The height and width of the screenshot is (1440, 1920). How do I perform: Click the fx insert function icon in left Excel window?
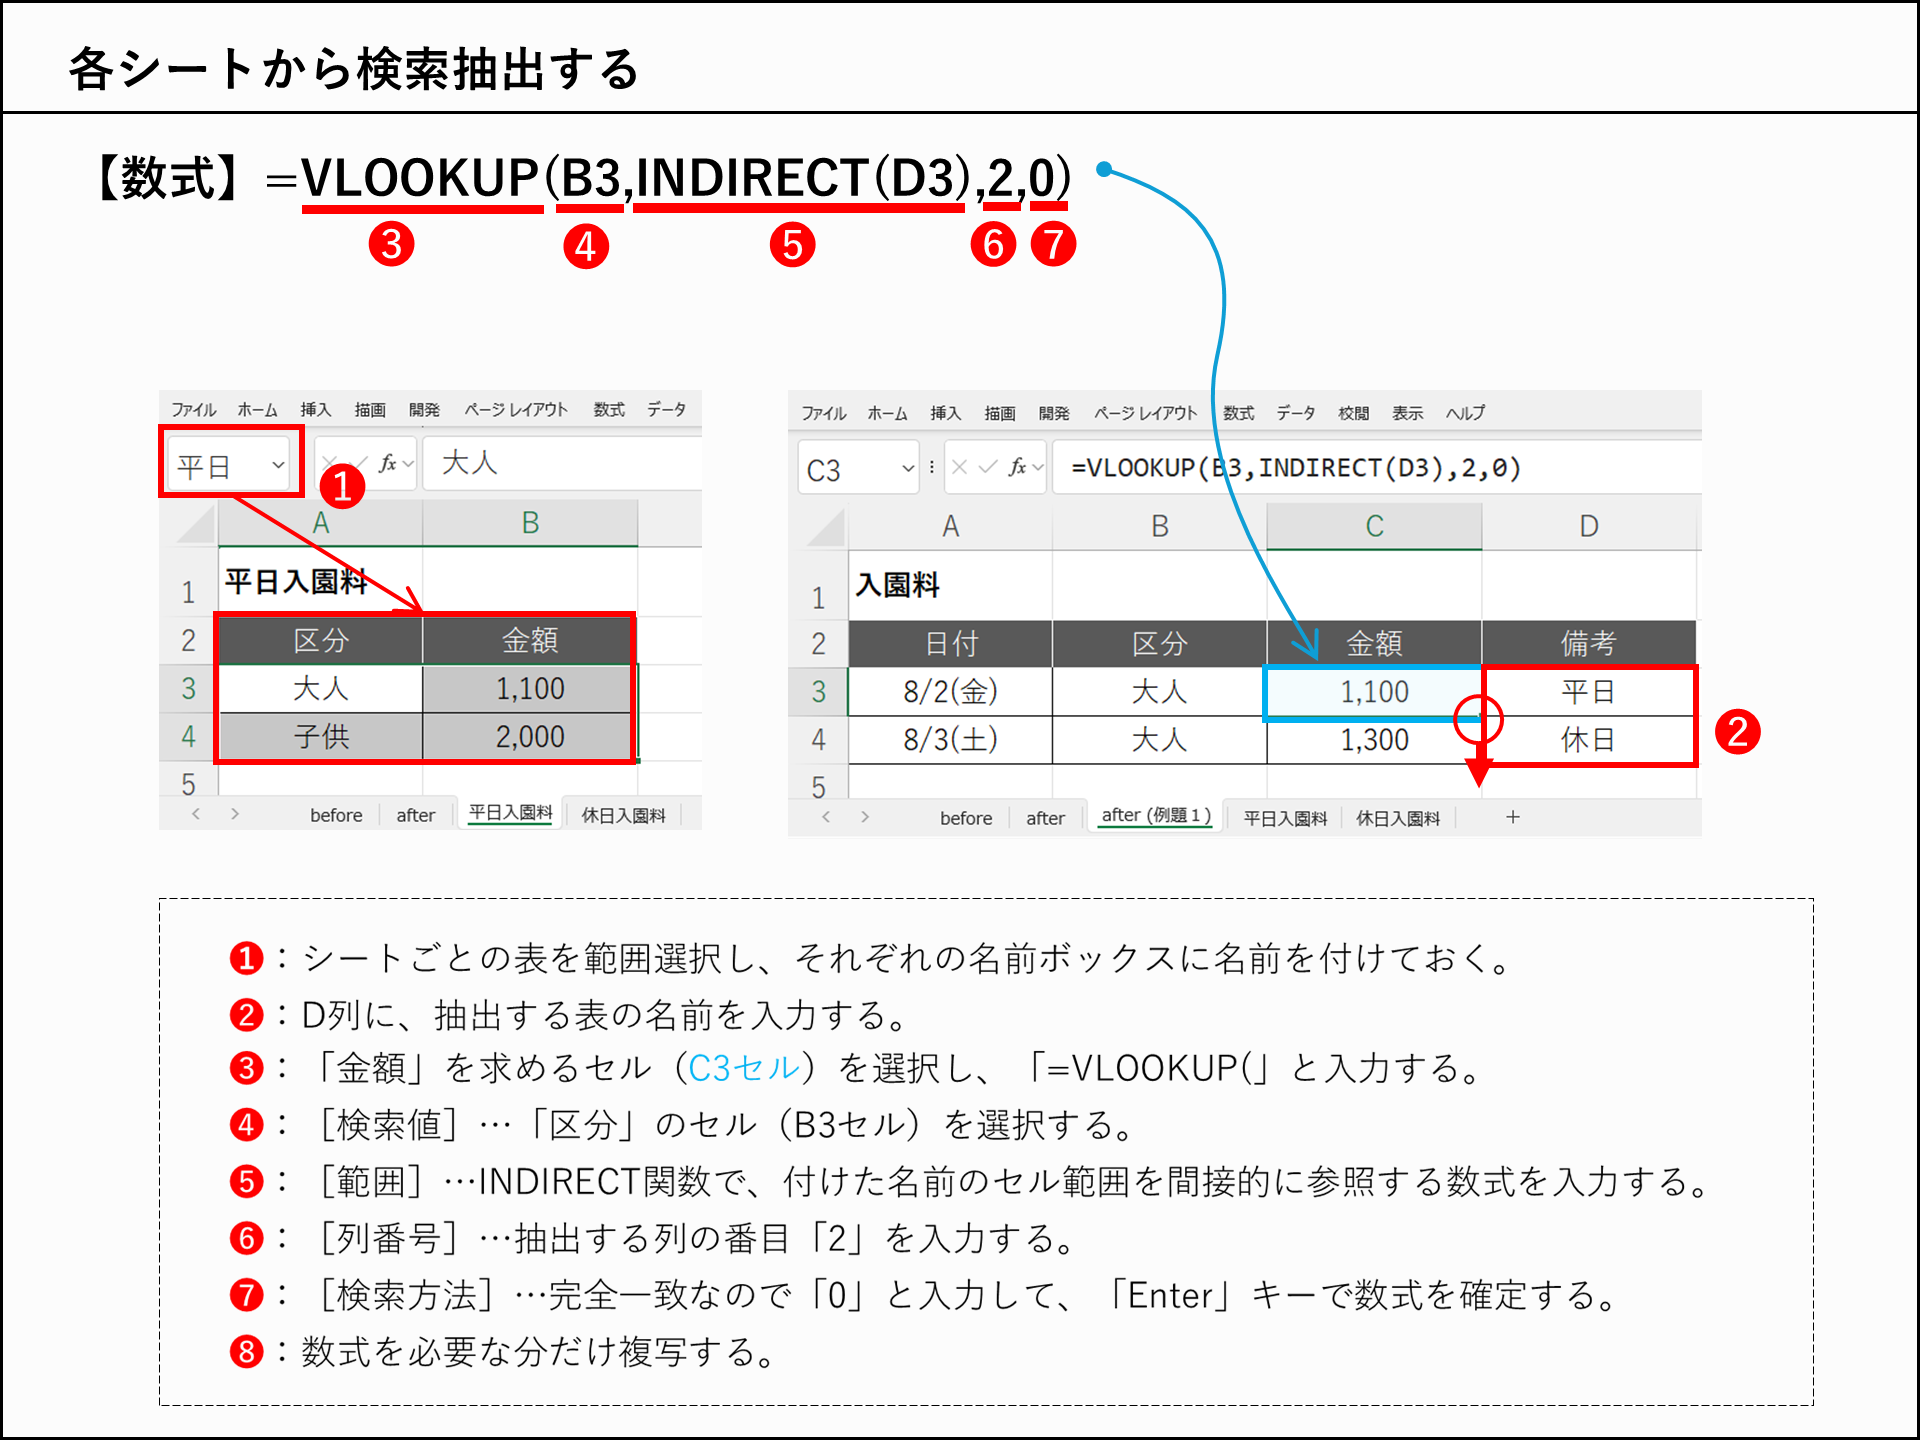pos(387,463)
